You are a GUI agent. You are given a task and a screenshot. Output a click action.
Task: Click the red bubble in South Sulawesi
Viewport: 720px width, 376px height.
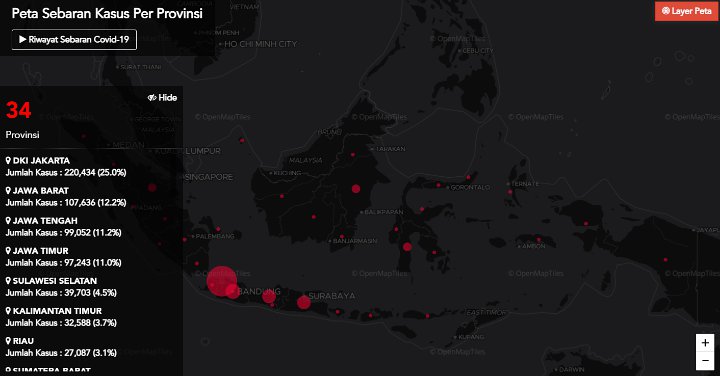tap(407, 247)
